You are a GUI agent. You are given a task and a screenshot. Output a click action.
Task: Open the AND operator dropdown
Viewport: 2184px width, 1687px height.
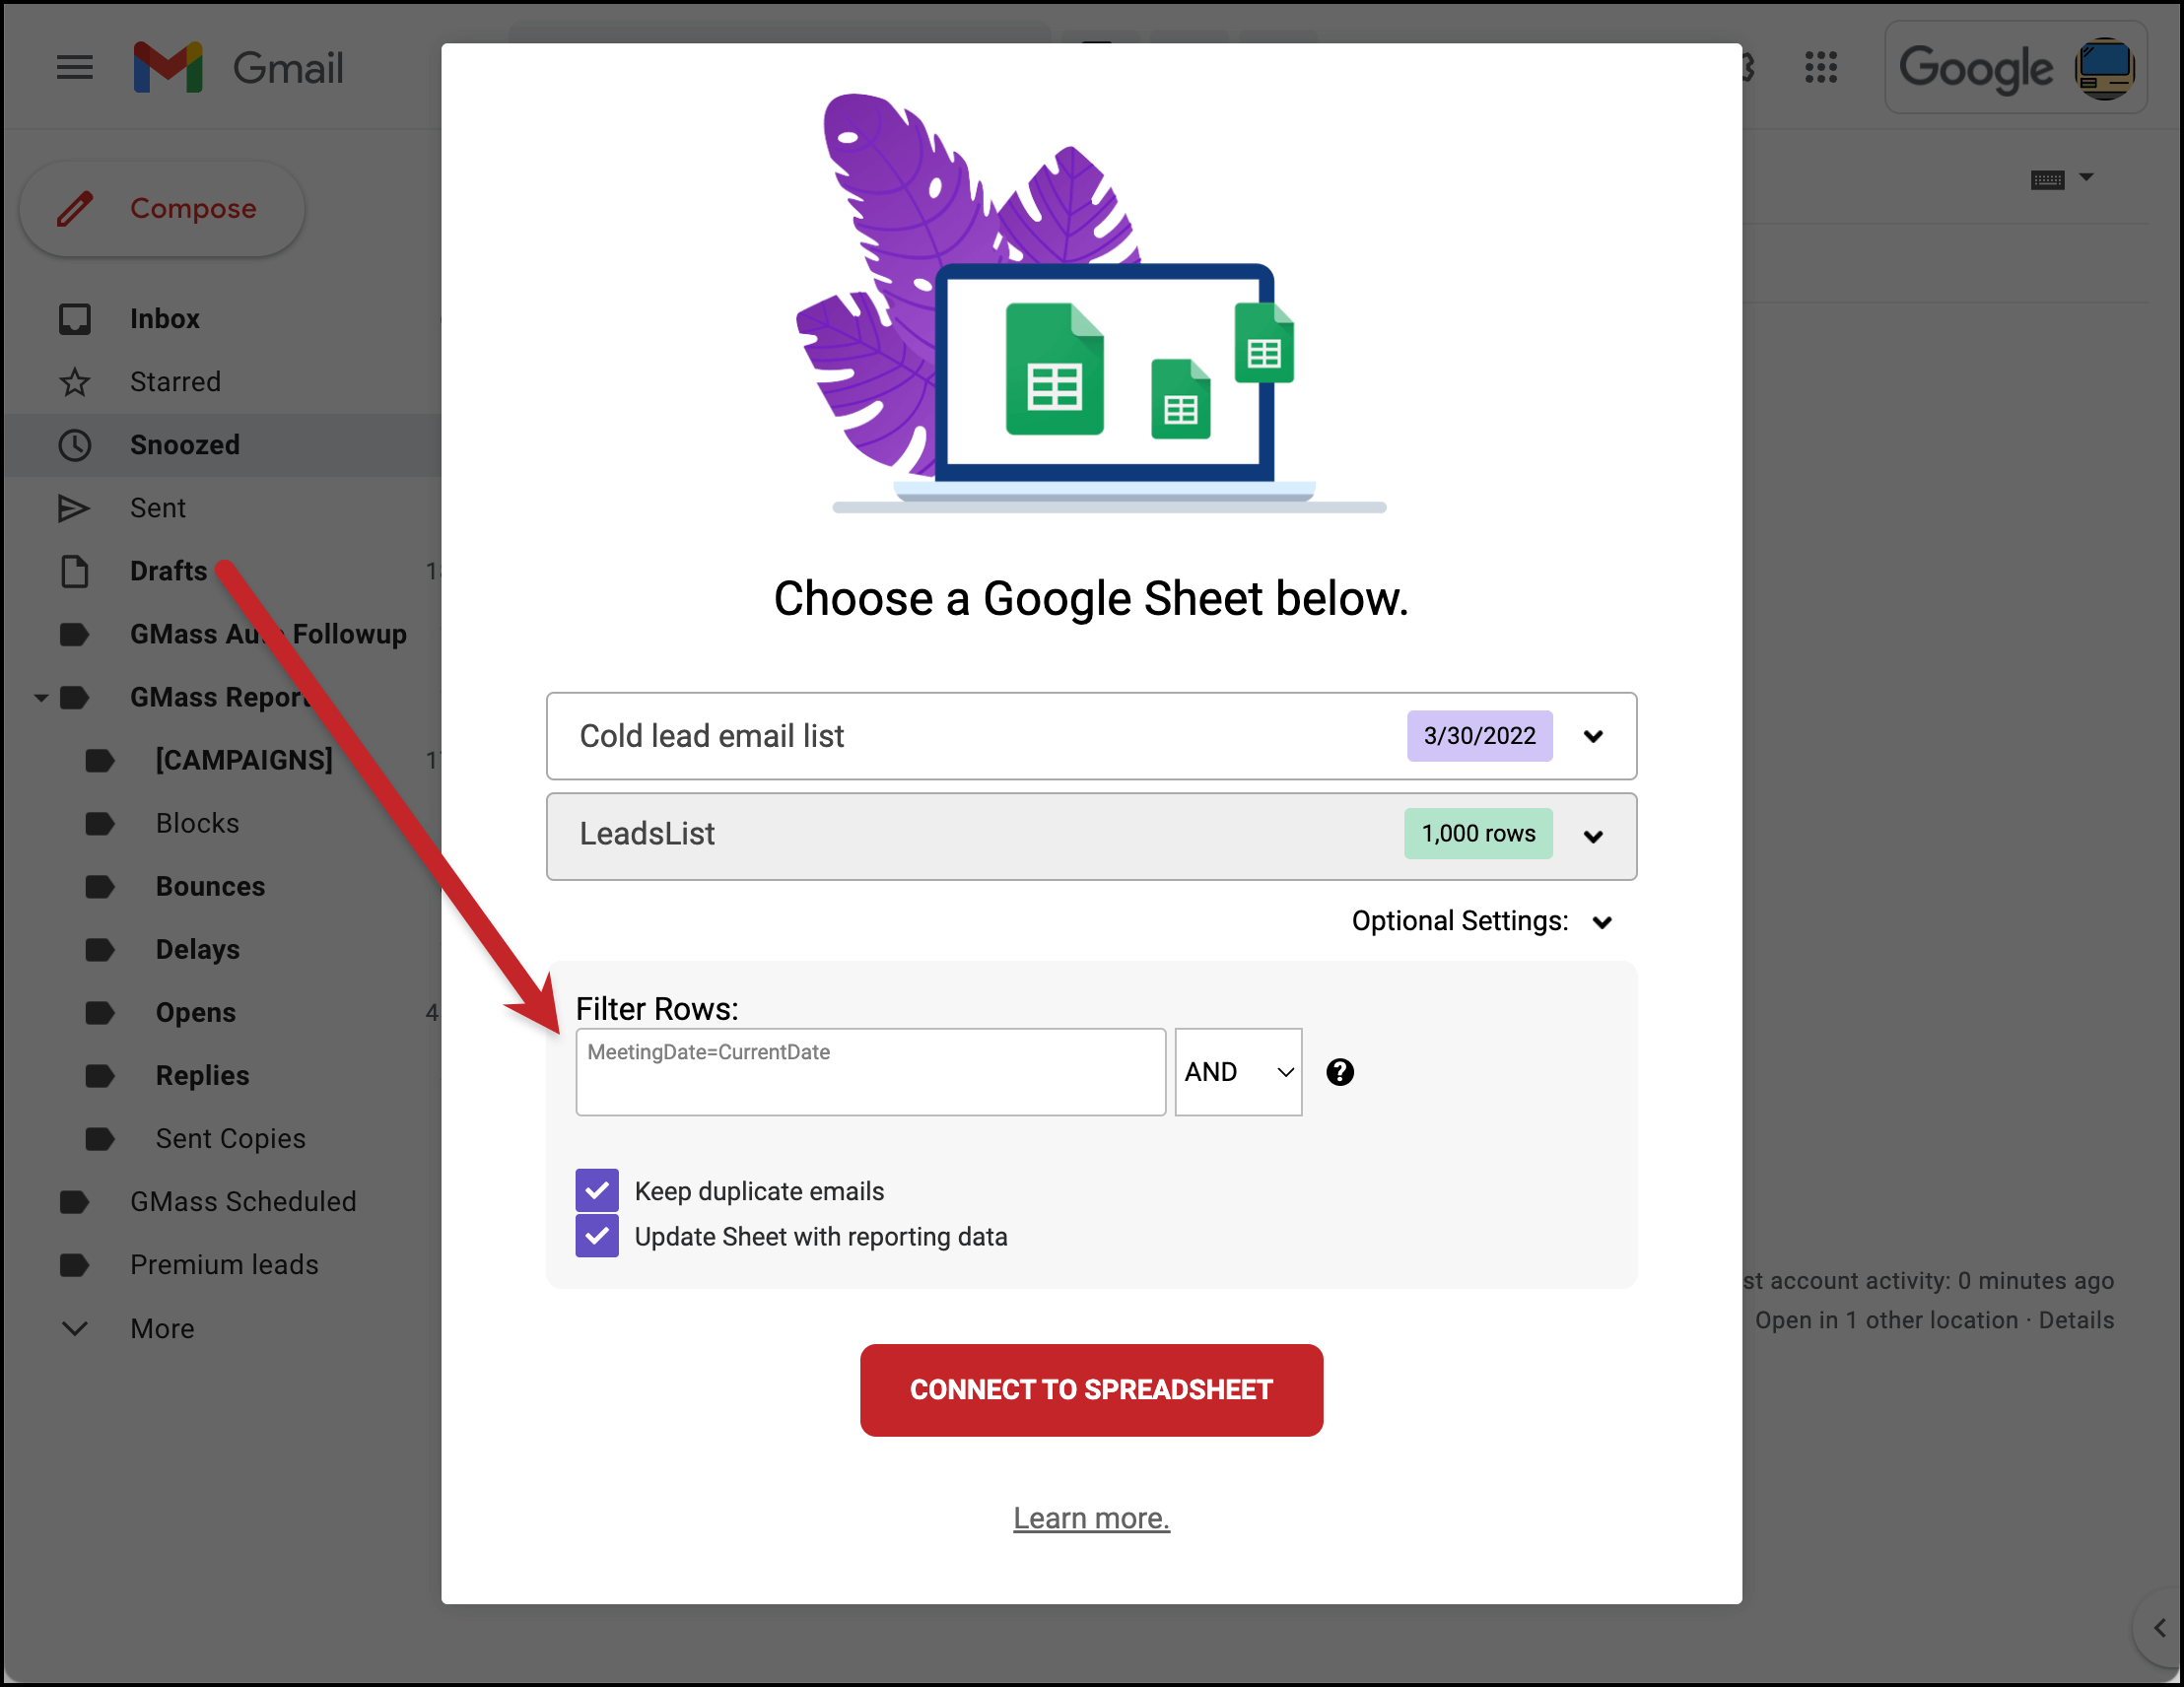[1238, 1072]
